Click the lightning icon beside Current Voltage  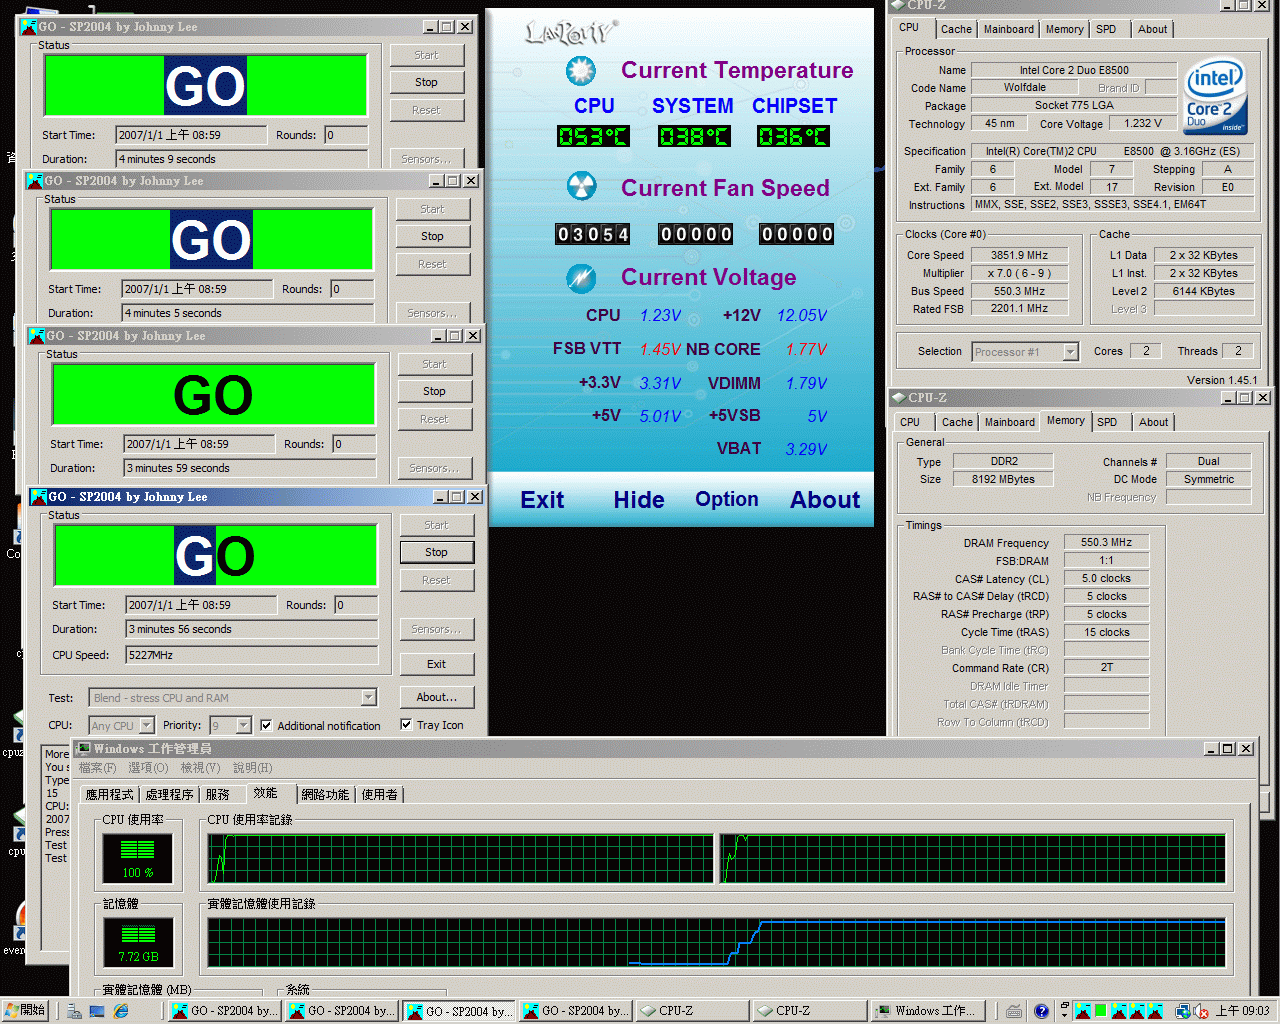(x=581, y=277)
